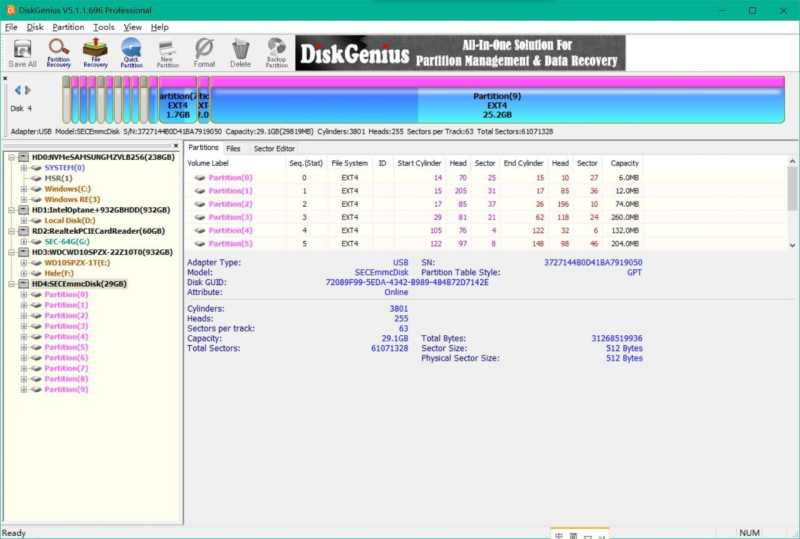Open Backup Partition tool
This screenshot has width=800, height=539.
(277, 52)
